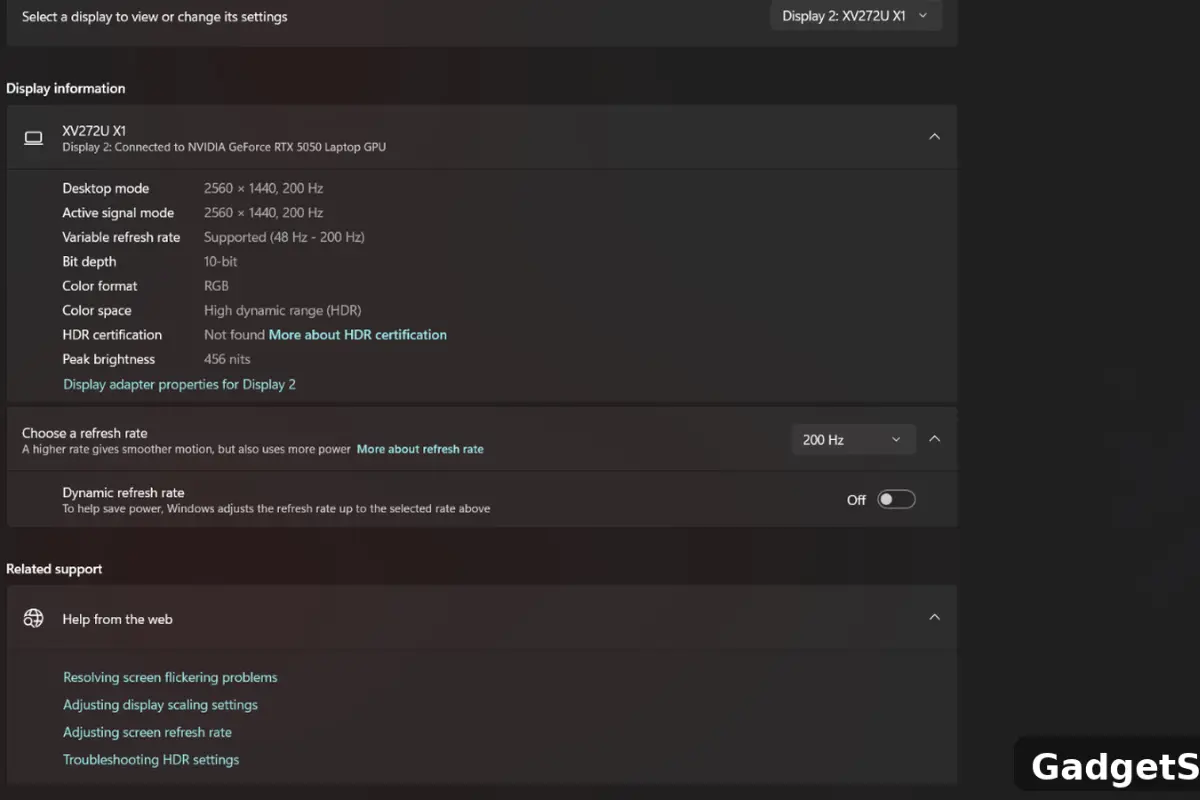Open More about HDR certification link

[358, 335]
